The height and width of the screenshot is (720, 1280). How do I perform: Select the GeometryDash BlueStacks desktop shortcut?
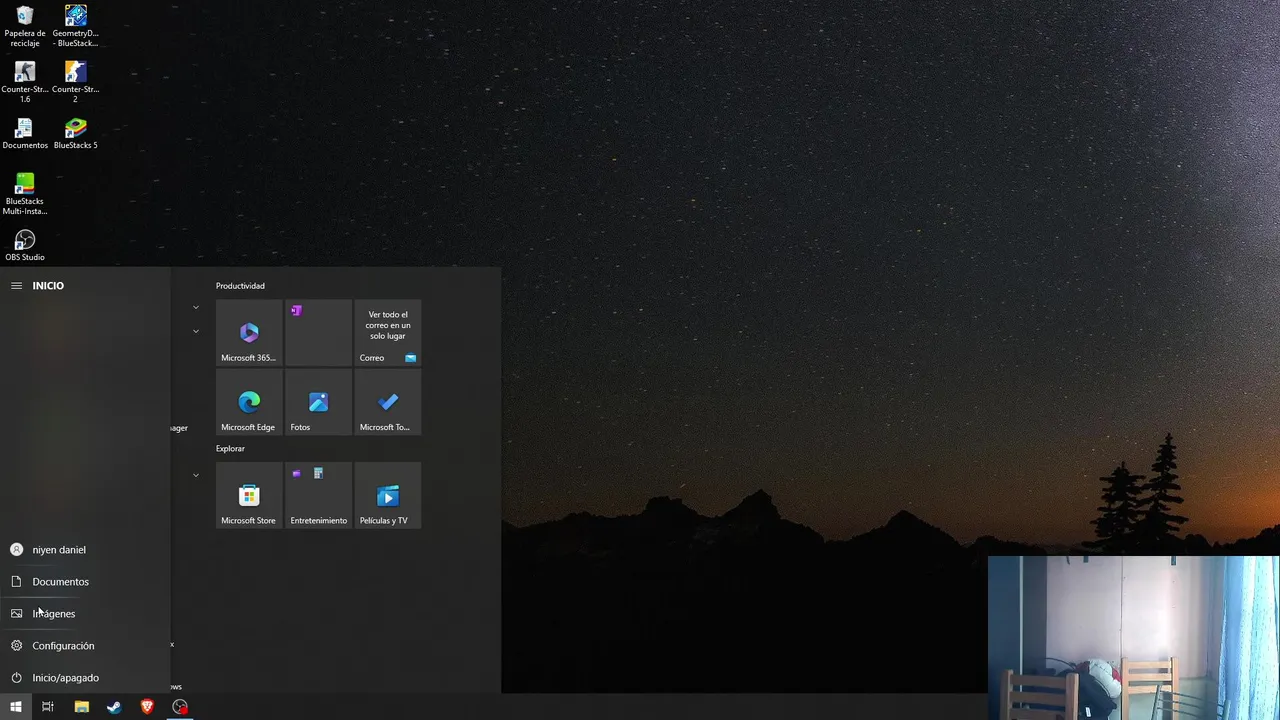[x=75, y=26]
